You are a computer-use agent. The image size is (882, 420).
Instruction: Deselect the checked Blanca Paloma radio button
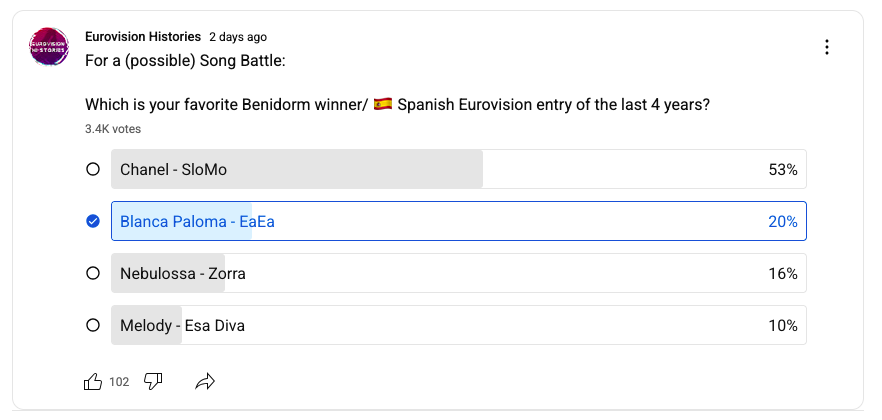click(93, 222)
